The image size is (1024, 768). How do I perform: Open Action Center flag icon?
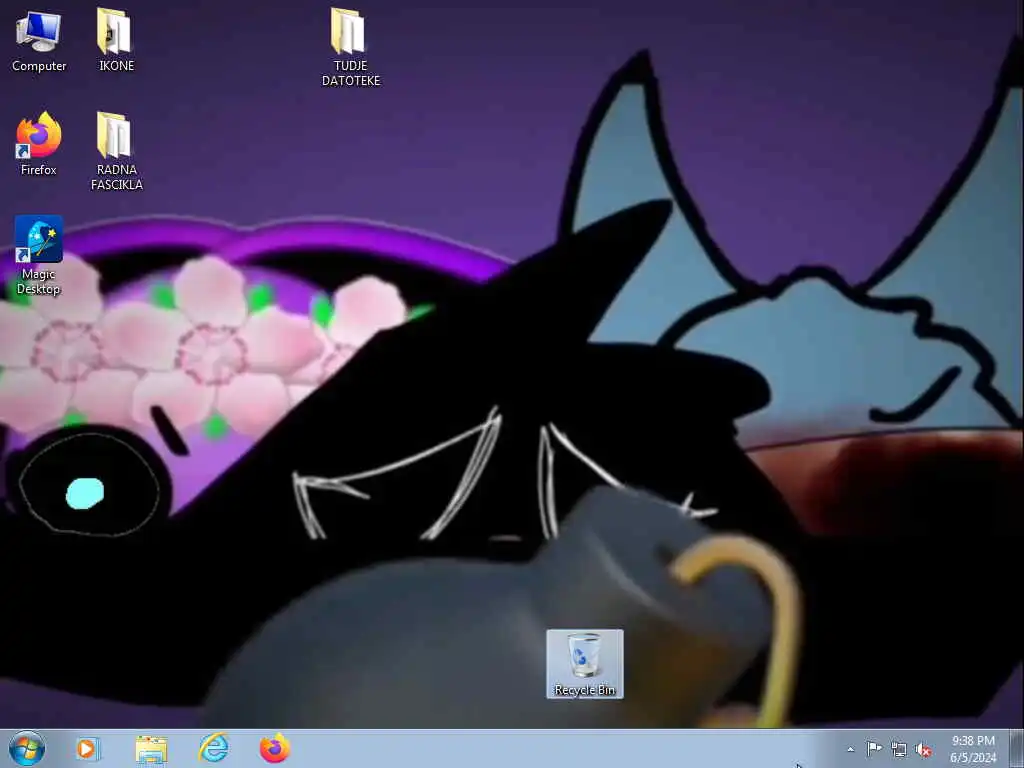pos(874,749)
